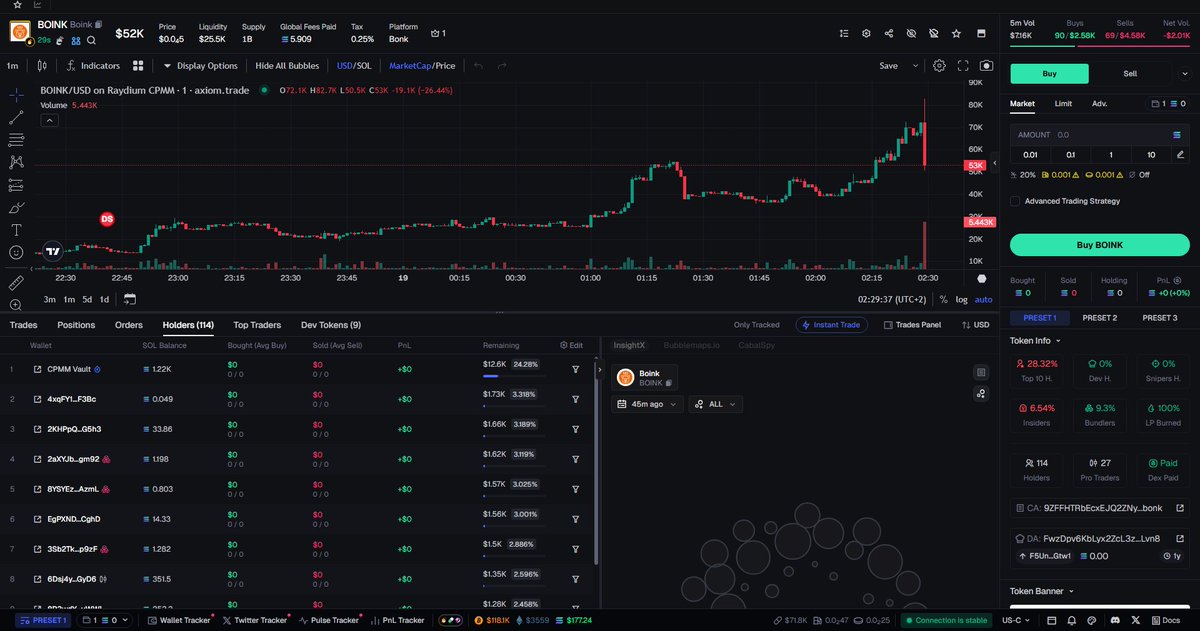Select the 5d timeframe range
The image size is (1200, 631).
pyautogui.click(x=87, y=299)
